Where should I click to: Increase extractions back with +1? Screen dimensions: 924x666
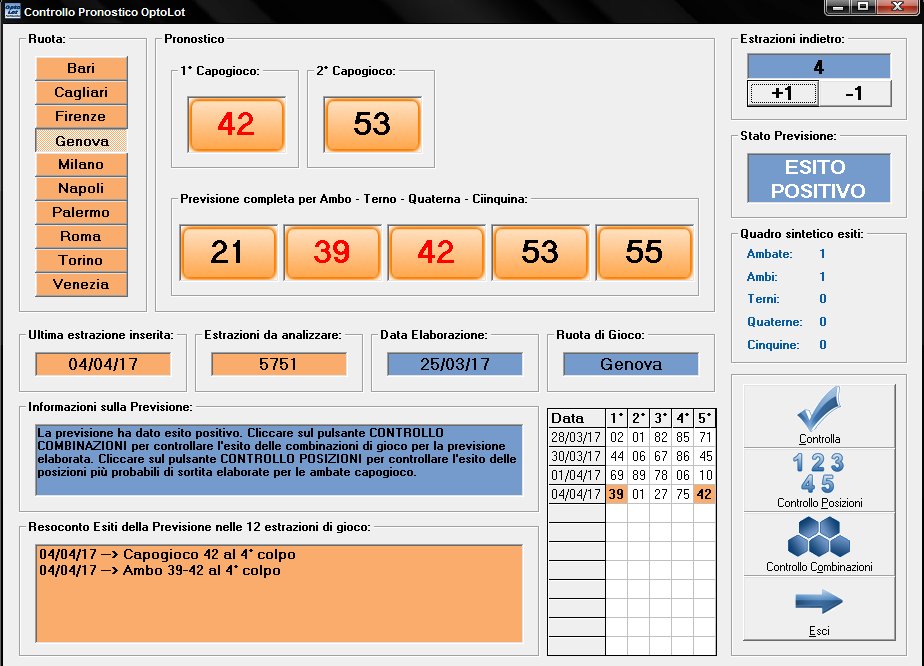coord(783,94)
